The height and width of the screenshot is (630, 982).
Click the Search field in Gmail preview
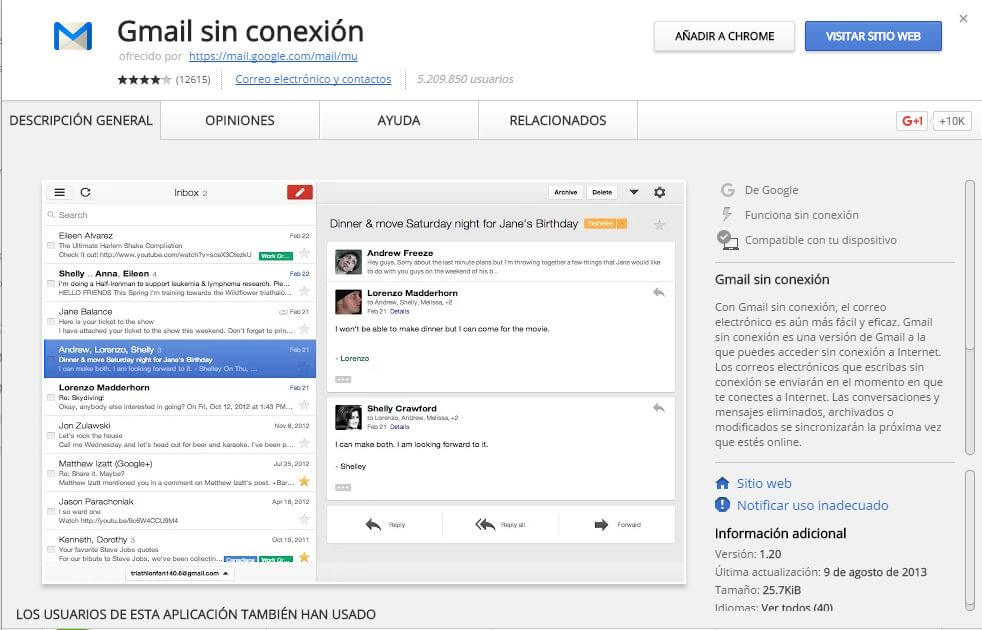(x=180, y=215)
